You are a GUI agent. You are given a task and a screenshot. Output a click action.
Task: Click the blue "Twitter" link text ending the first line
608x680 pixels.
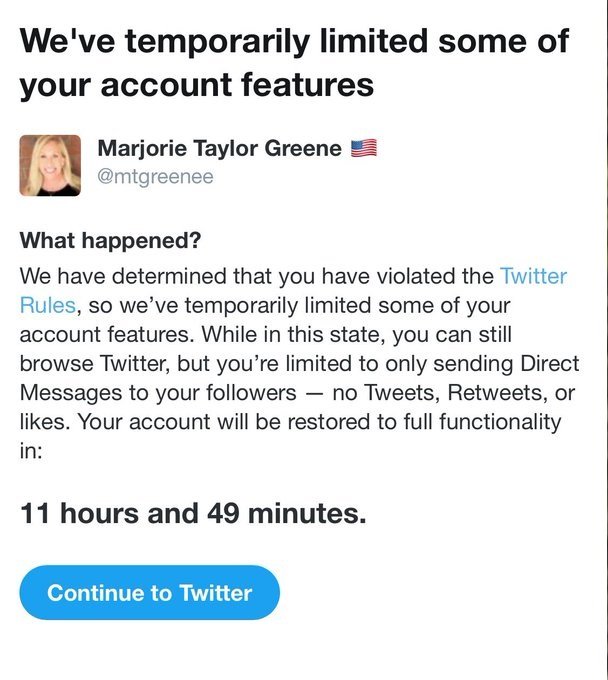point(533,276)
